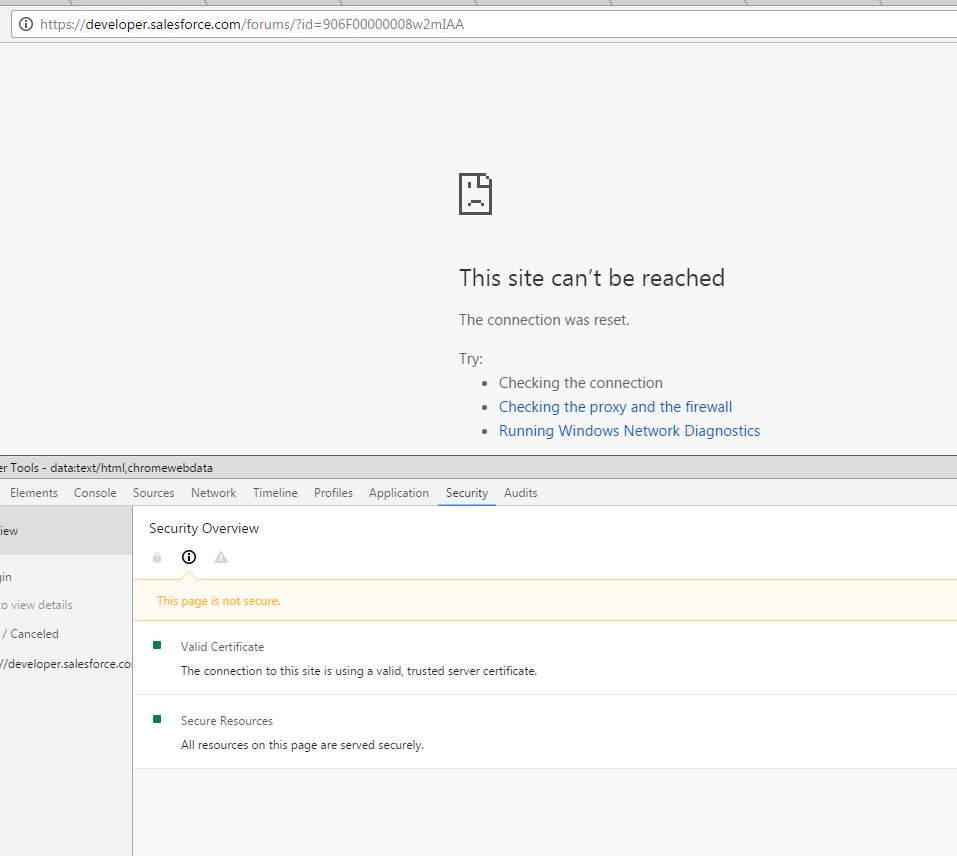Switch to the Timeline tab
This screenshot has height=856, width=957.
click(275, 493)
